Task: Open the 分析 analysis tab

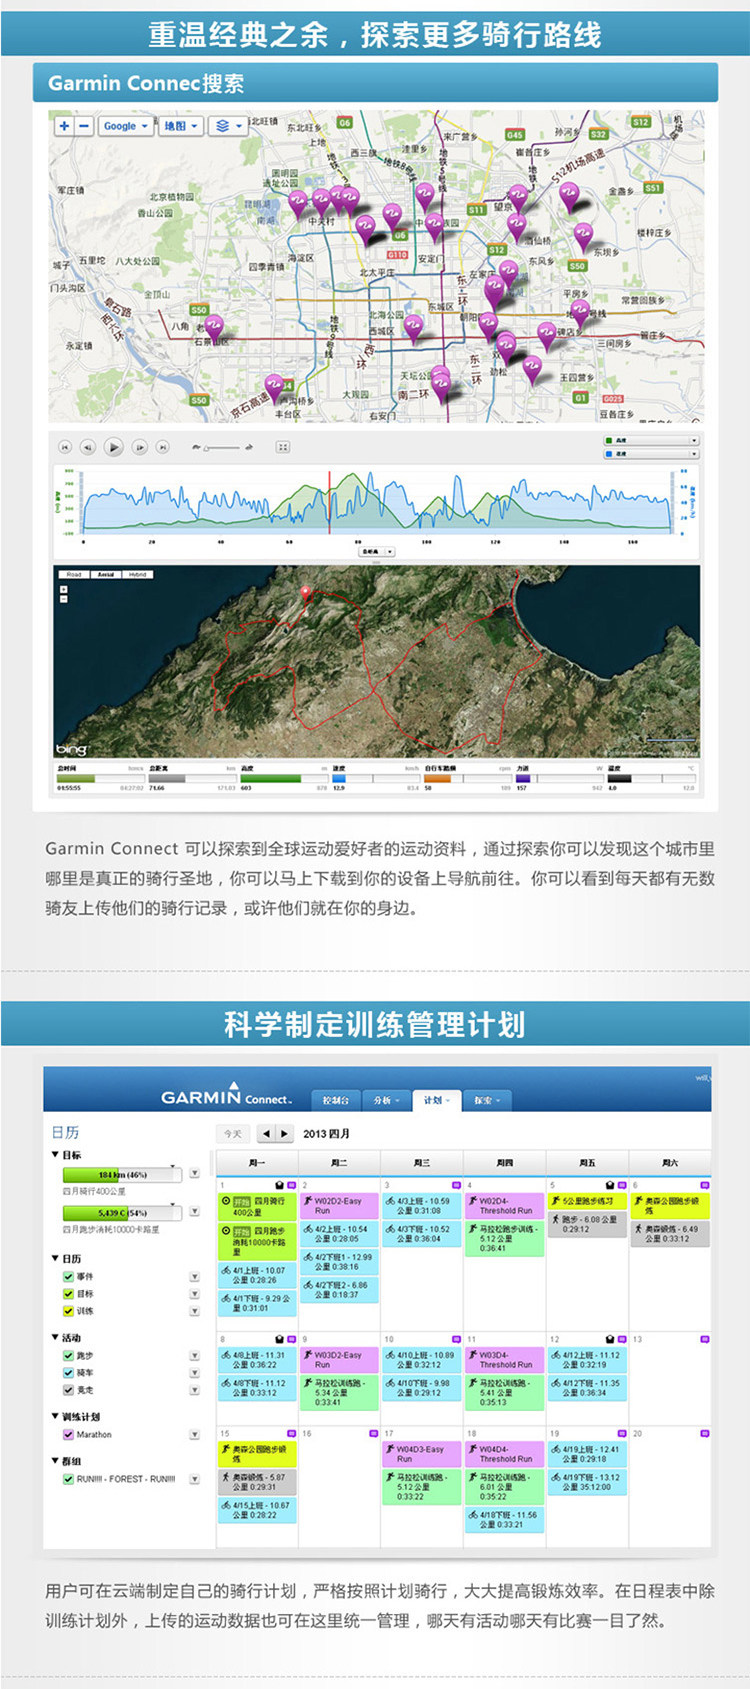Action: tap(386, 1099)
